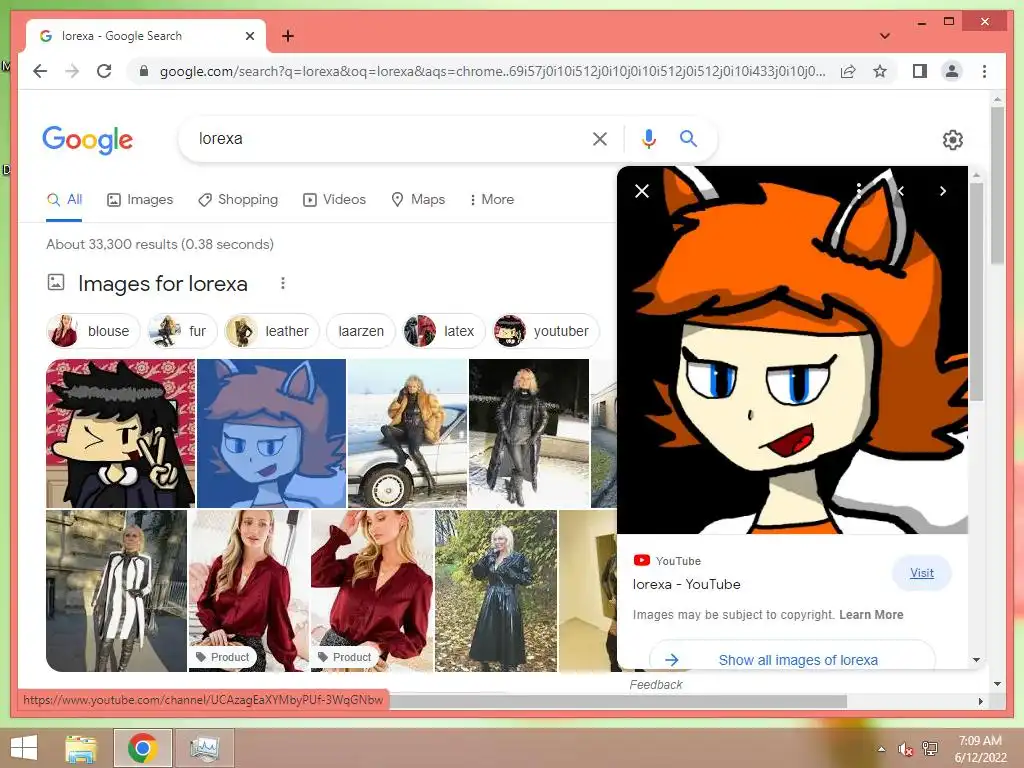Viewport: 1024px width, 768px height.
Task: Open File Explorer from taskbar
Action: (81, 748)
